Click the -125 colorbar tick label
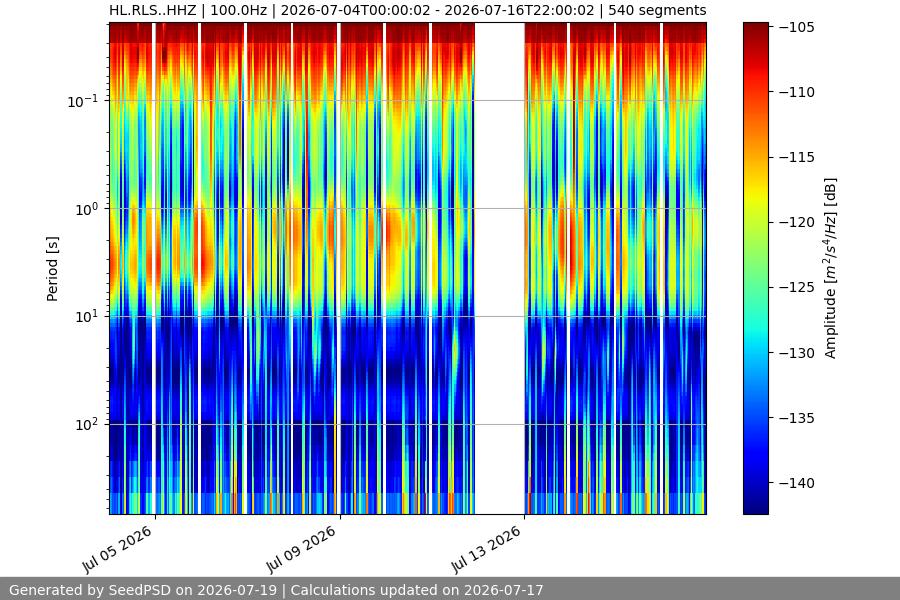The image size is (900, 600). (x=797, y=288)
